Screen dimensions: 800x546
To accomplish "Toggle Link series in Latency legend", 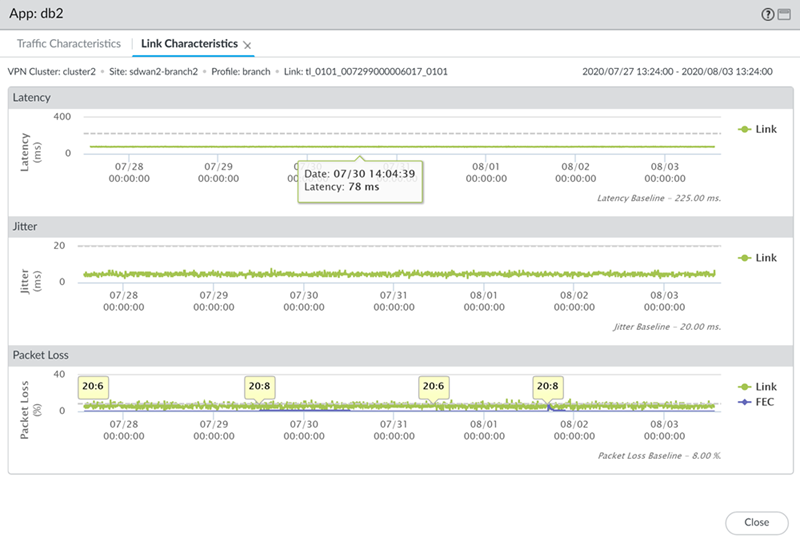I will [x=757, y=129].
